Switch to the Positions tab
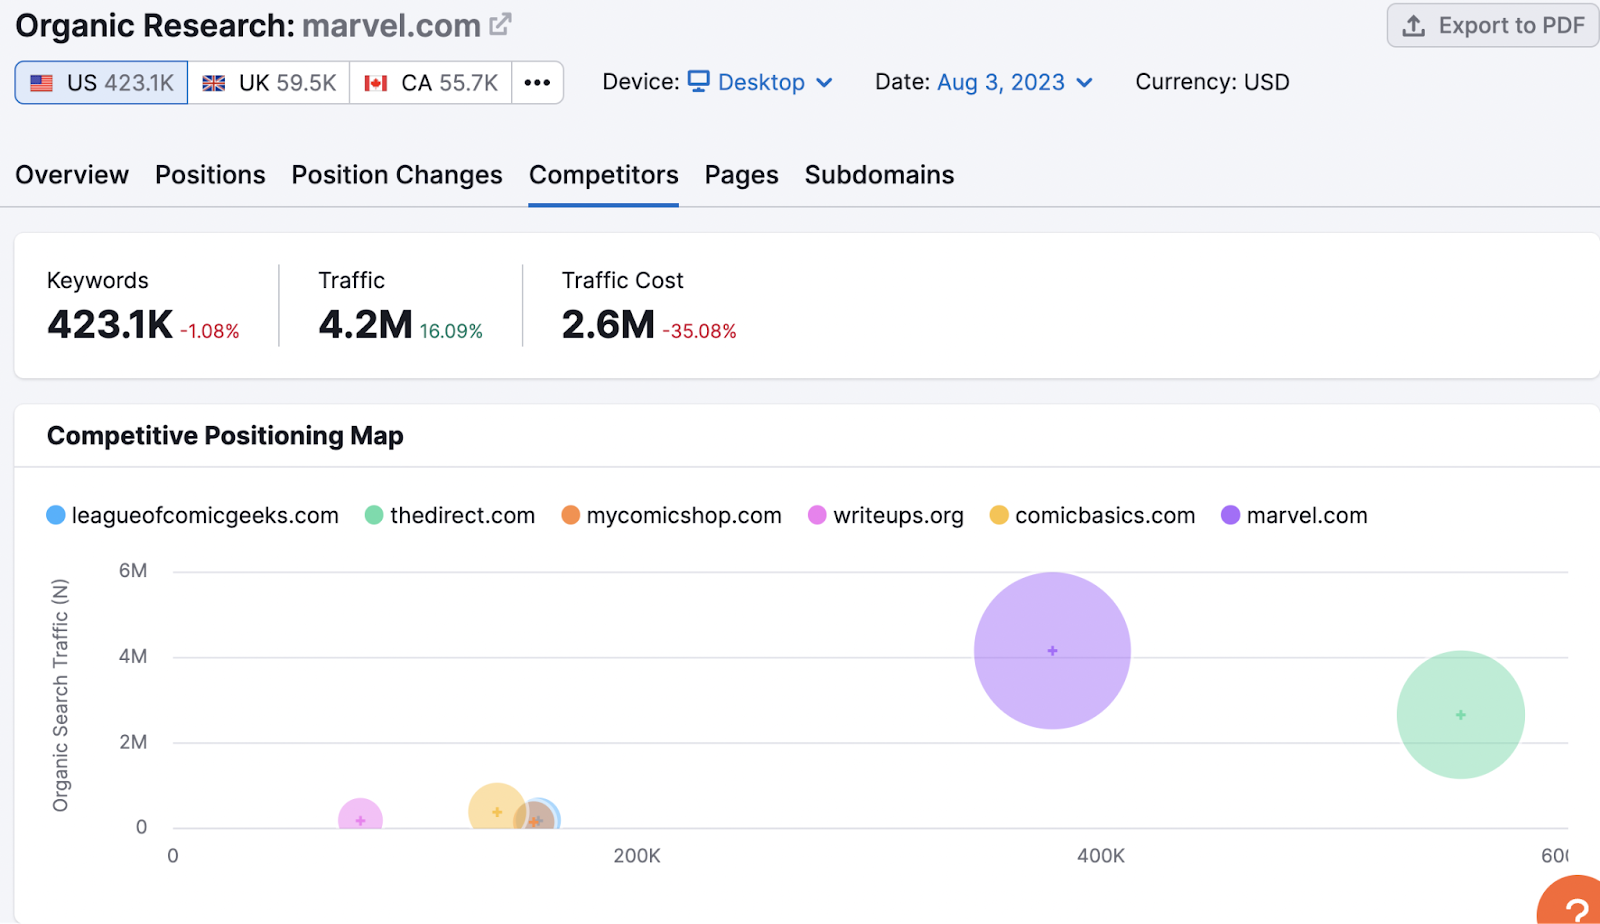The height and width of the screenshot is (924, 1600). [210, 175]
